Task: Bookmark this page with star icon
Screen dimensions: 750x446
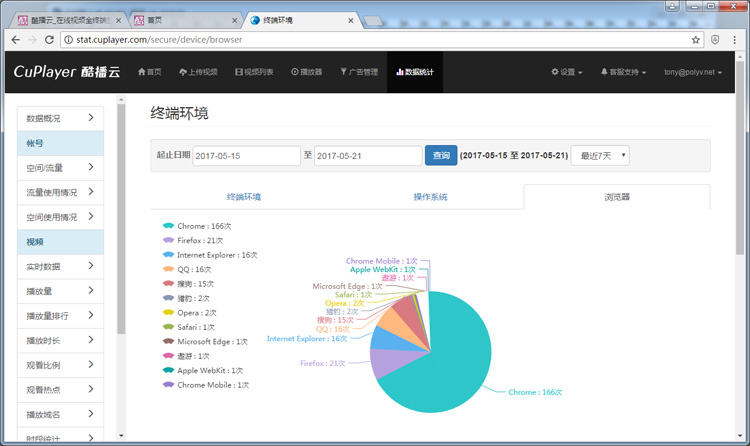Action: pyautogui.click(x=696, y=40)
